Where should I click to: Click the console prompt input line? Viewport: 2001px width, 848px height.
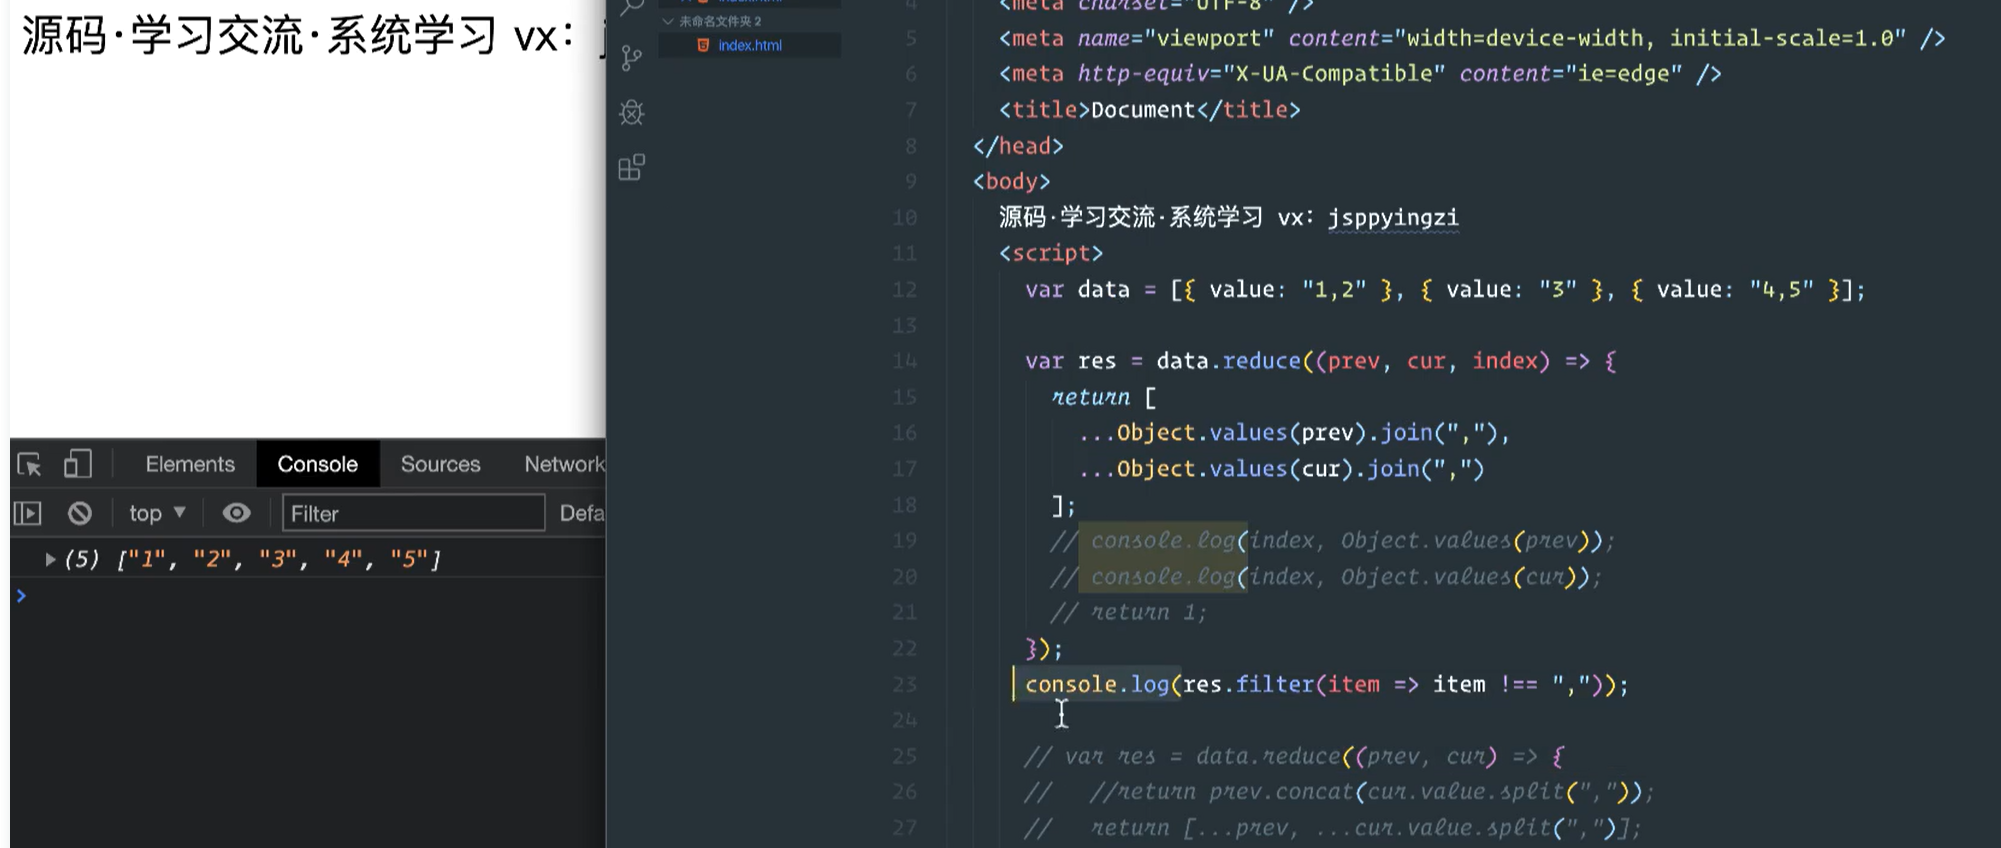point(307,596)
